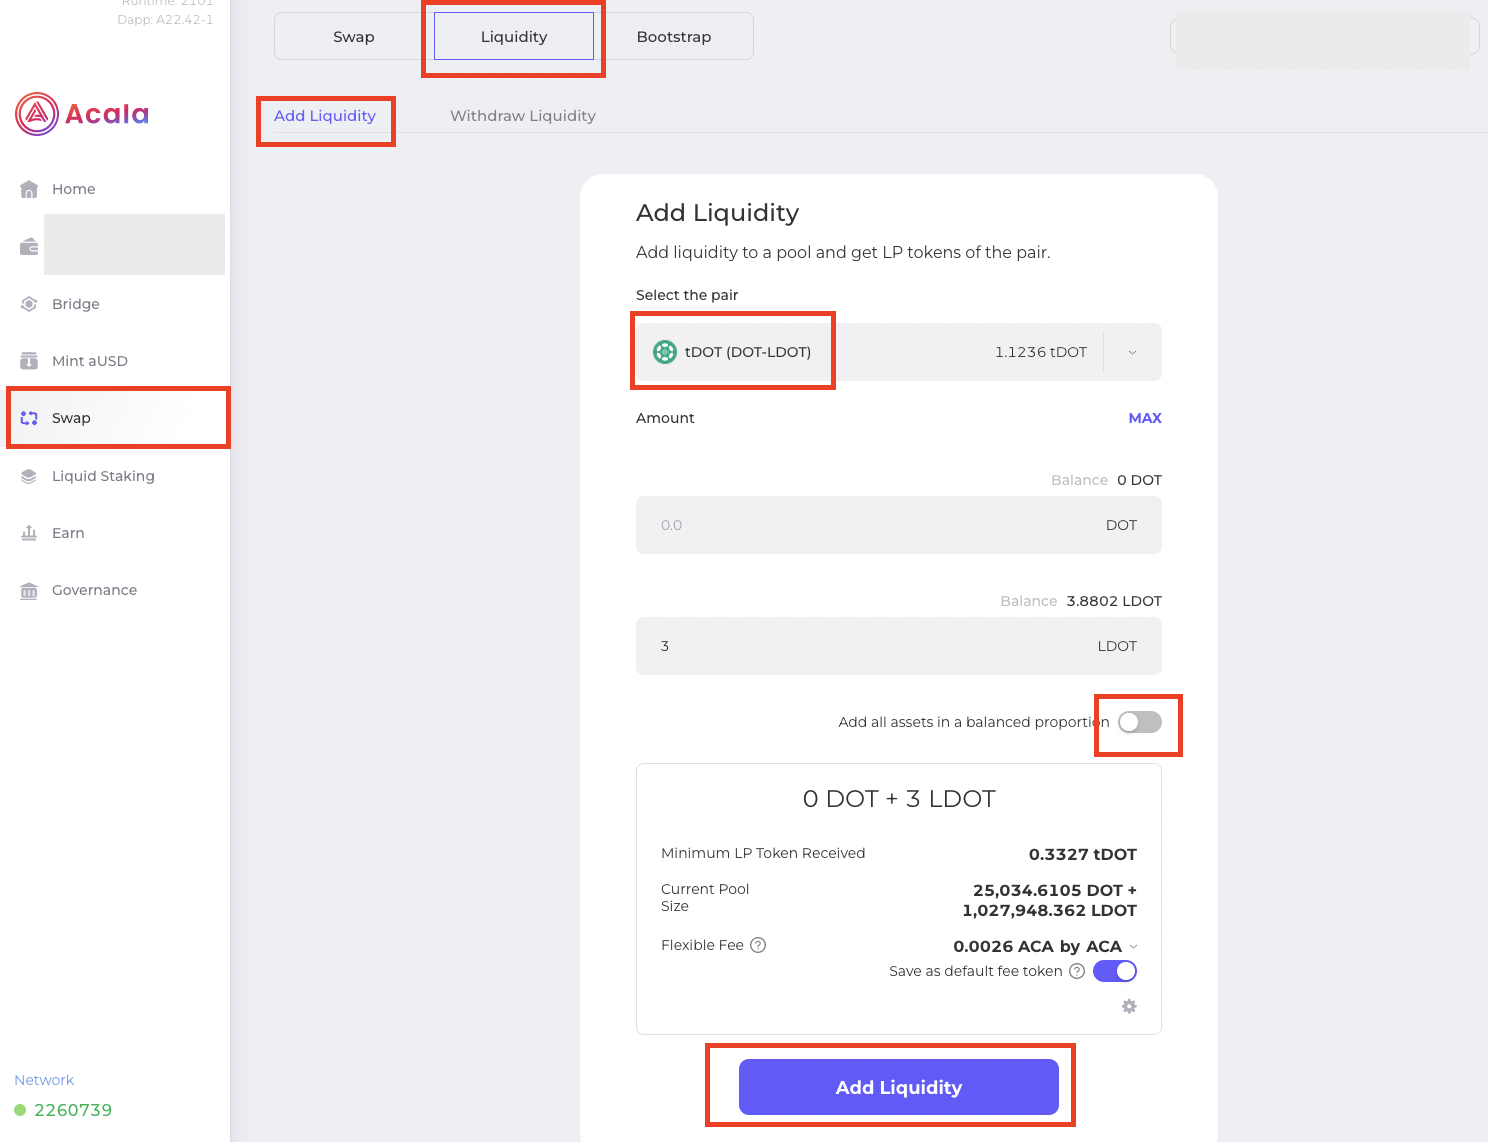
Task: Switch to Withdraw Liquidity tab
Action: 523,116
